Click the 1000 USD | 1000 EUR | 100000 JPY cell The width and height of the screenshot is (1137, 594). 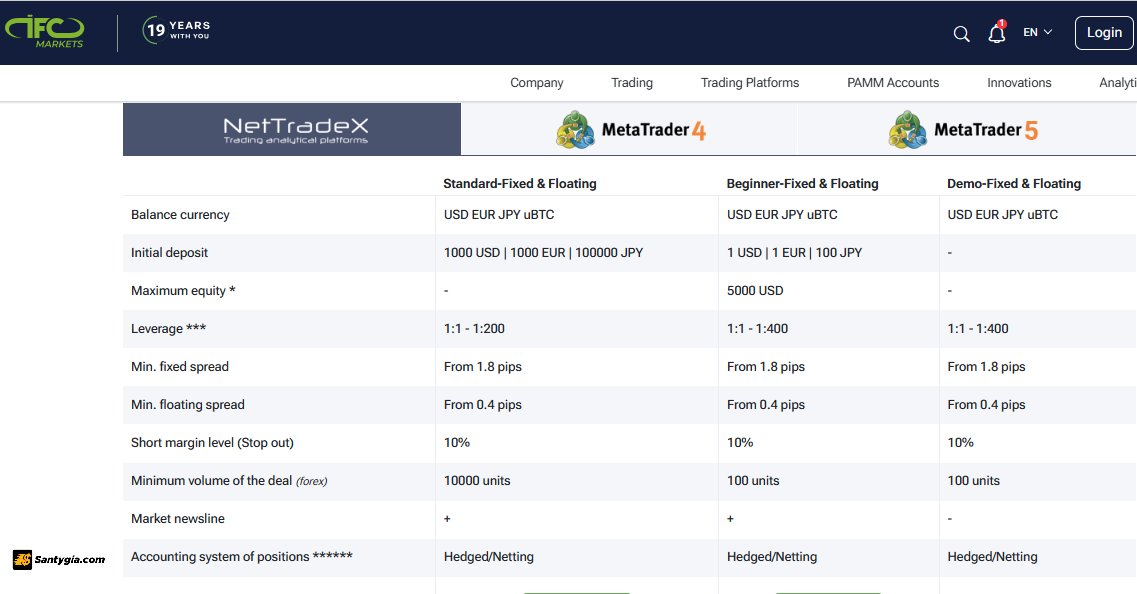click(543, 252)
